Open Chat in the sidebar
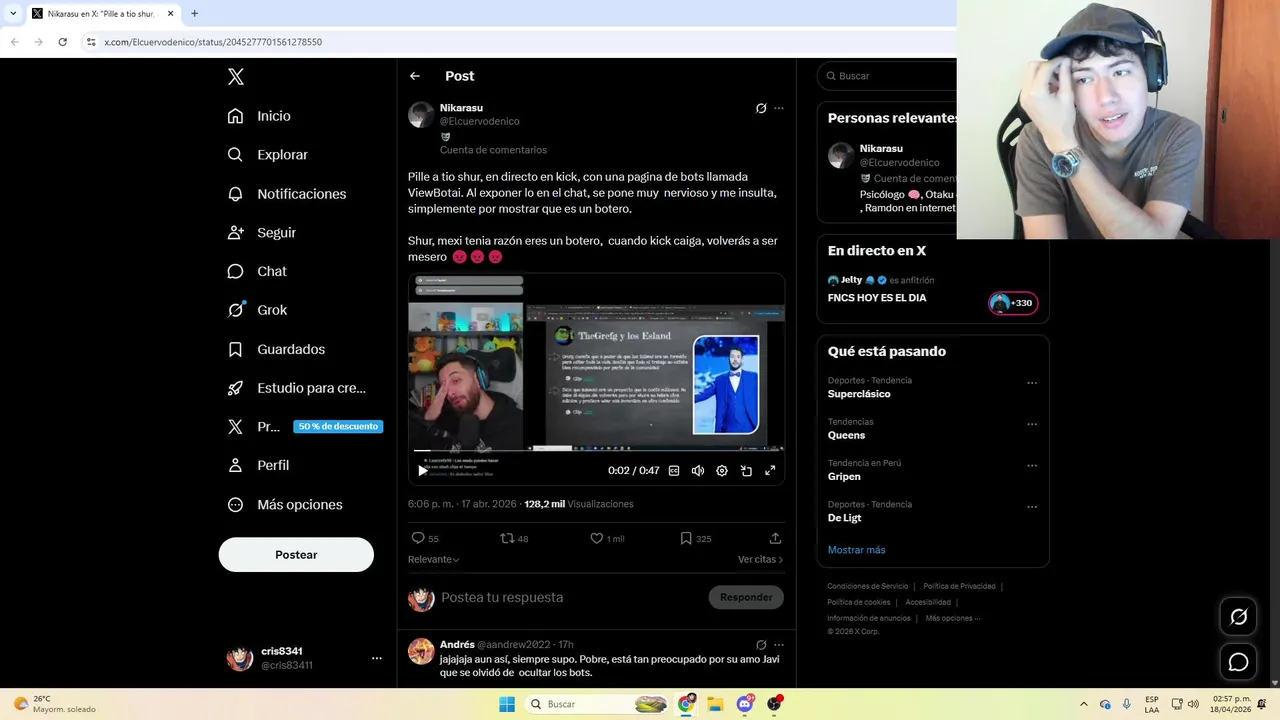1280x720 pixels. [256, 271]
